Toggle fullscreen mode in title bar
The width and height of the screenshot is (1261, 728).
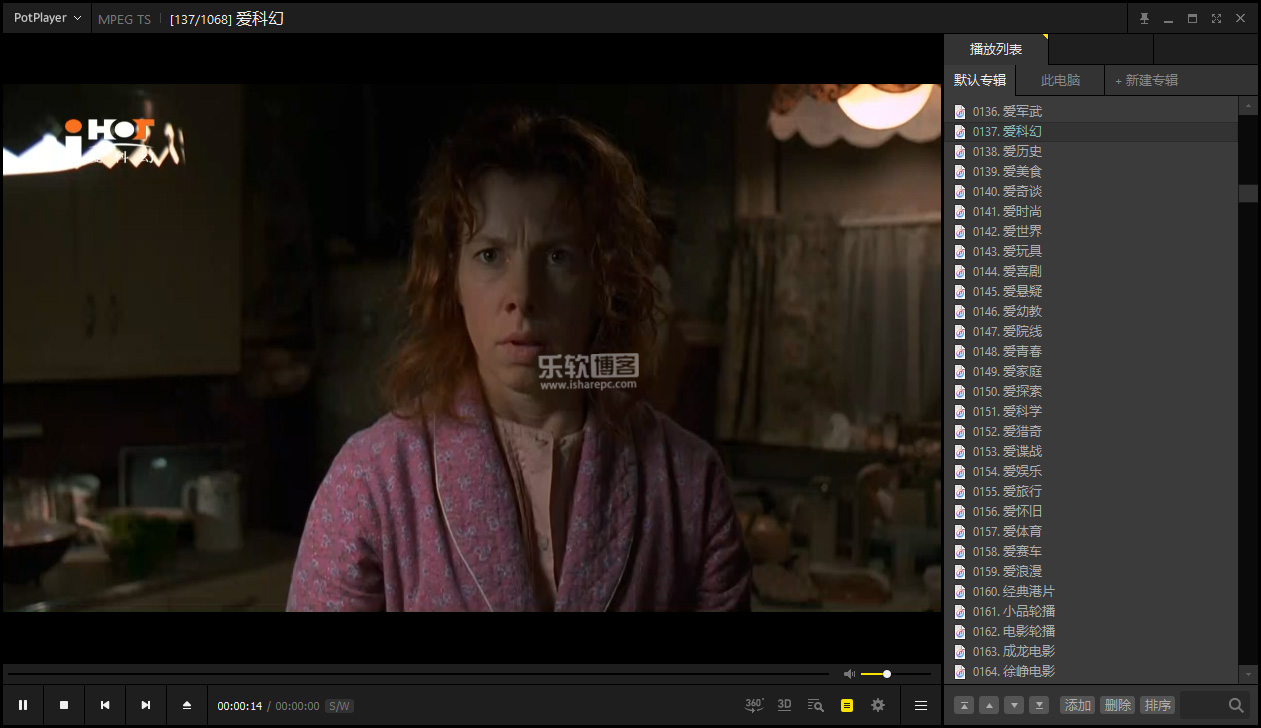(1217, 18)
